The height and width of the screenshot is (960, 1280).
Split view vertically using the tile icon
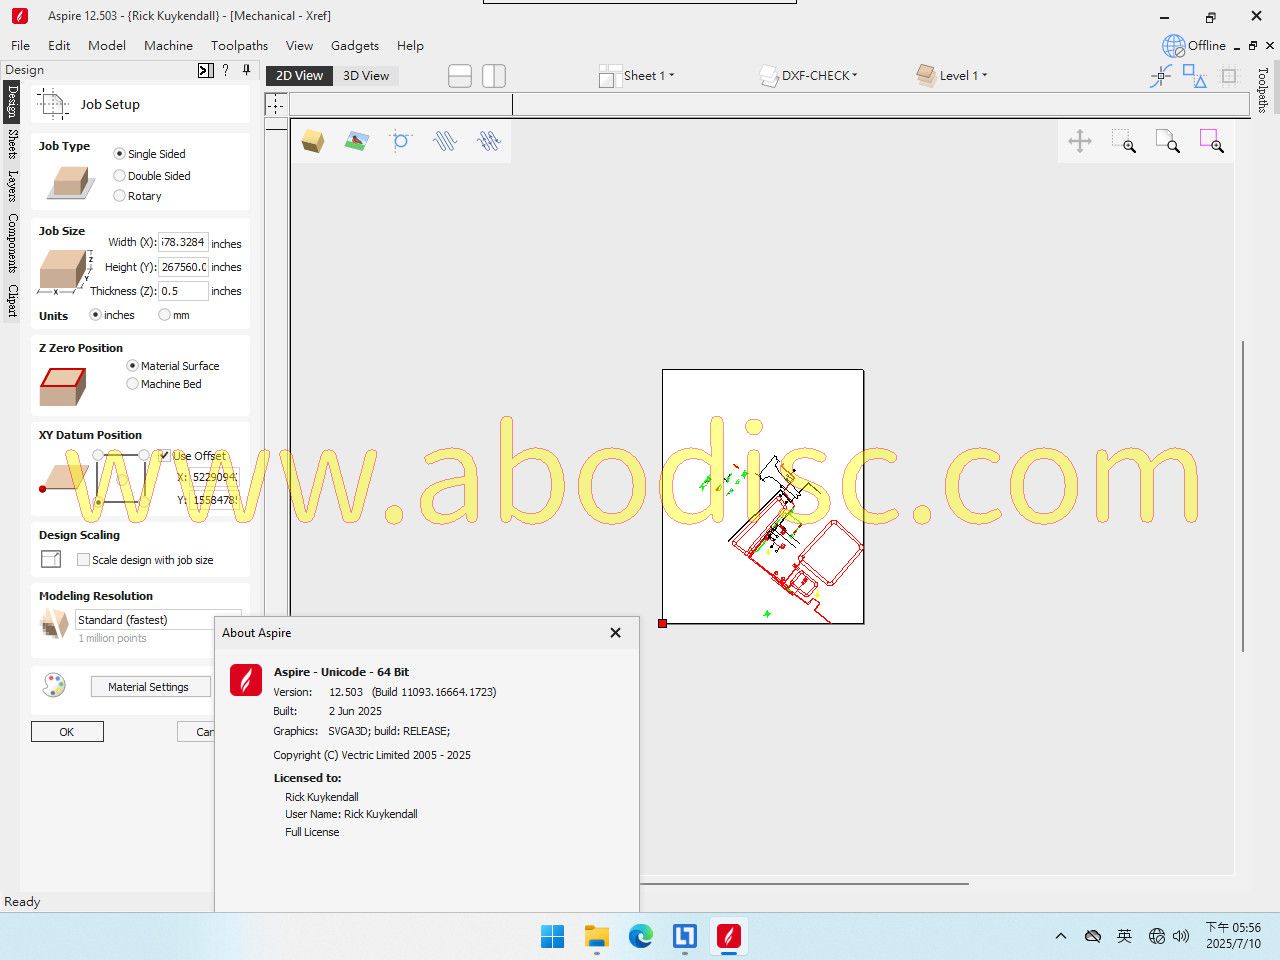coord(494,76)
